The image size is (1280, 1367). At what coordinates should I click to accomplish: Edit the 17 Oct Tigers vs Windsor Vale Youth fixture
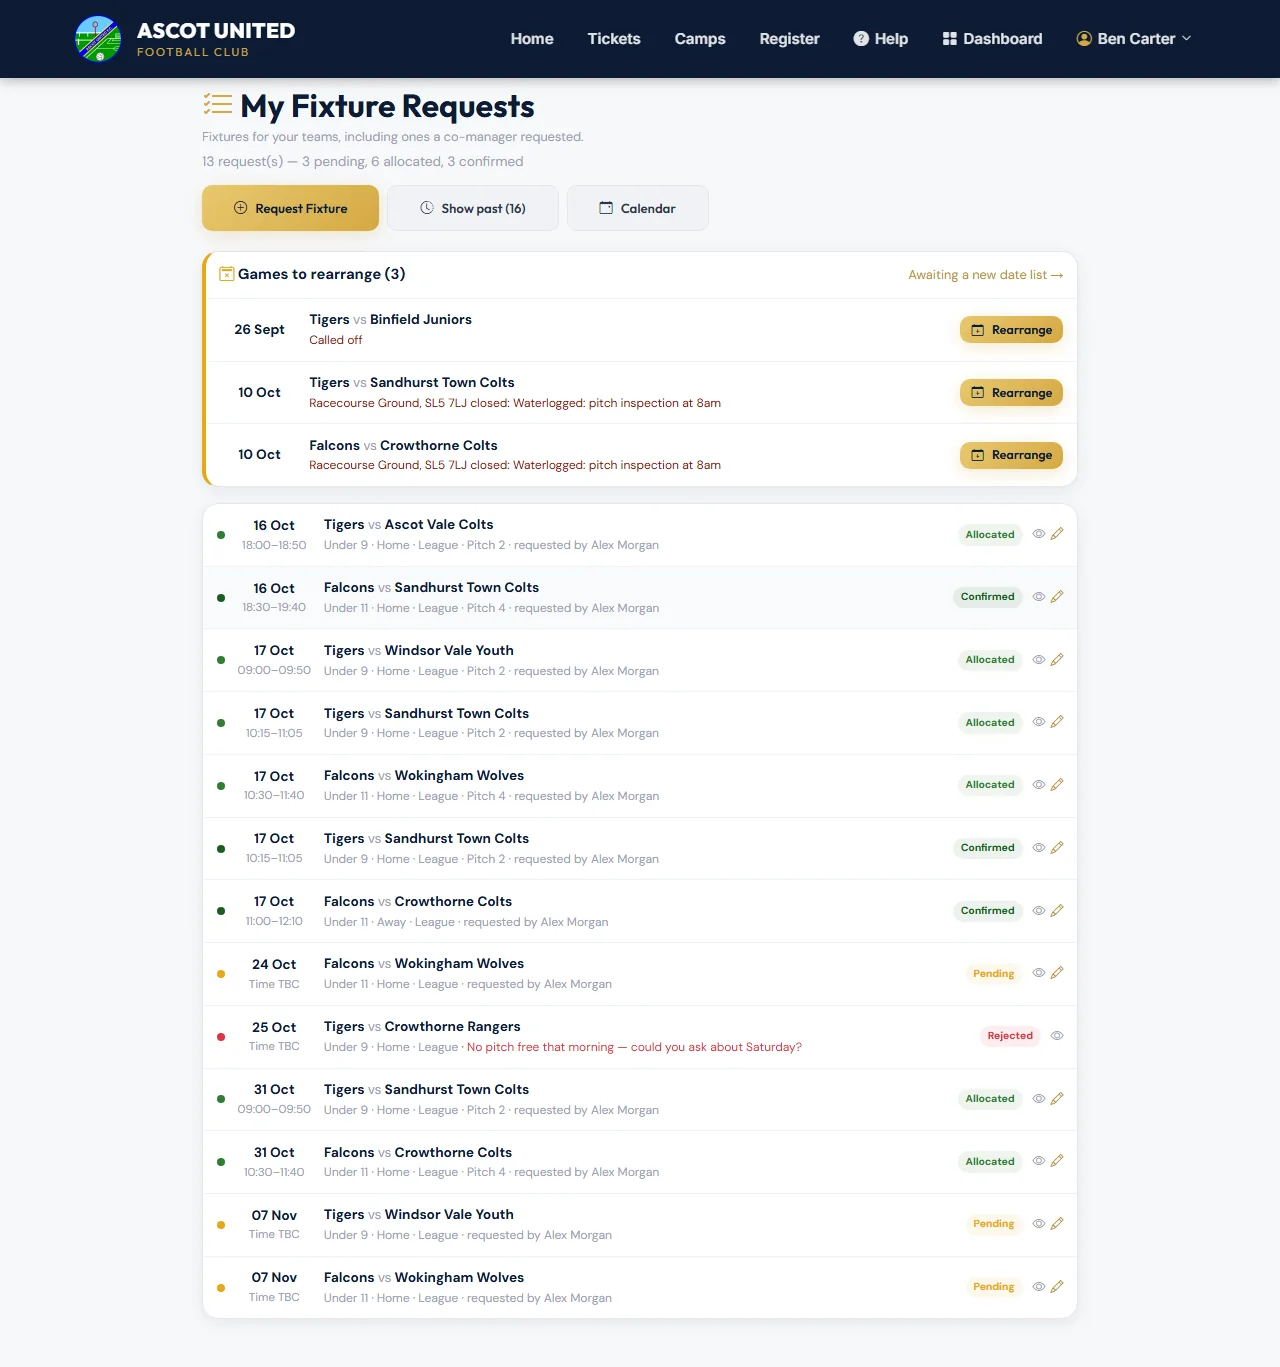[x=1057, y=660]
